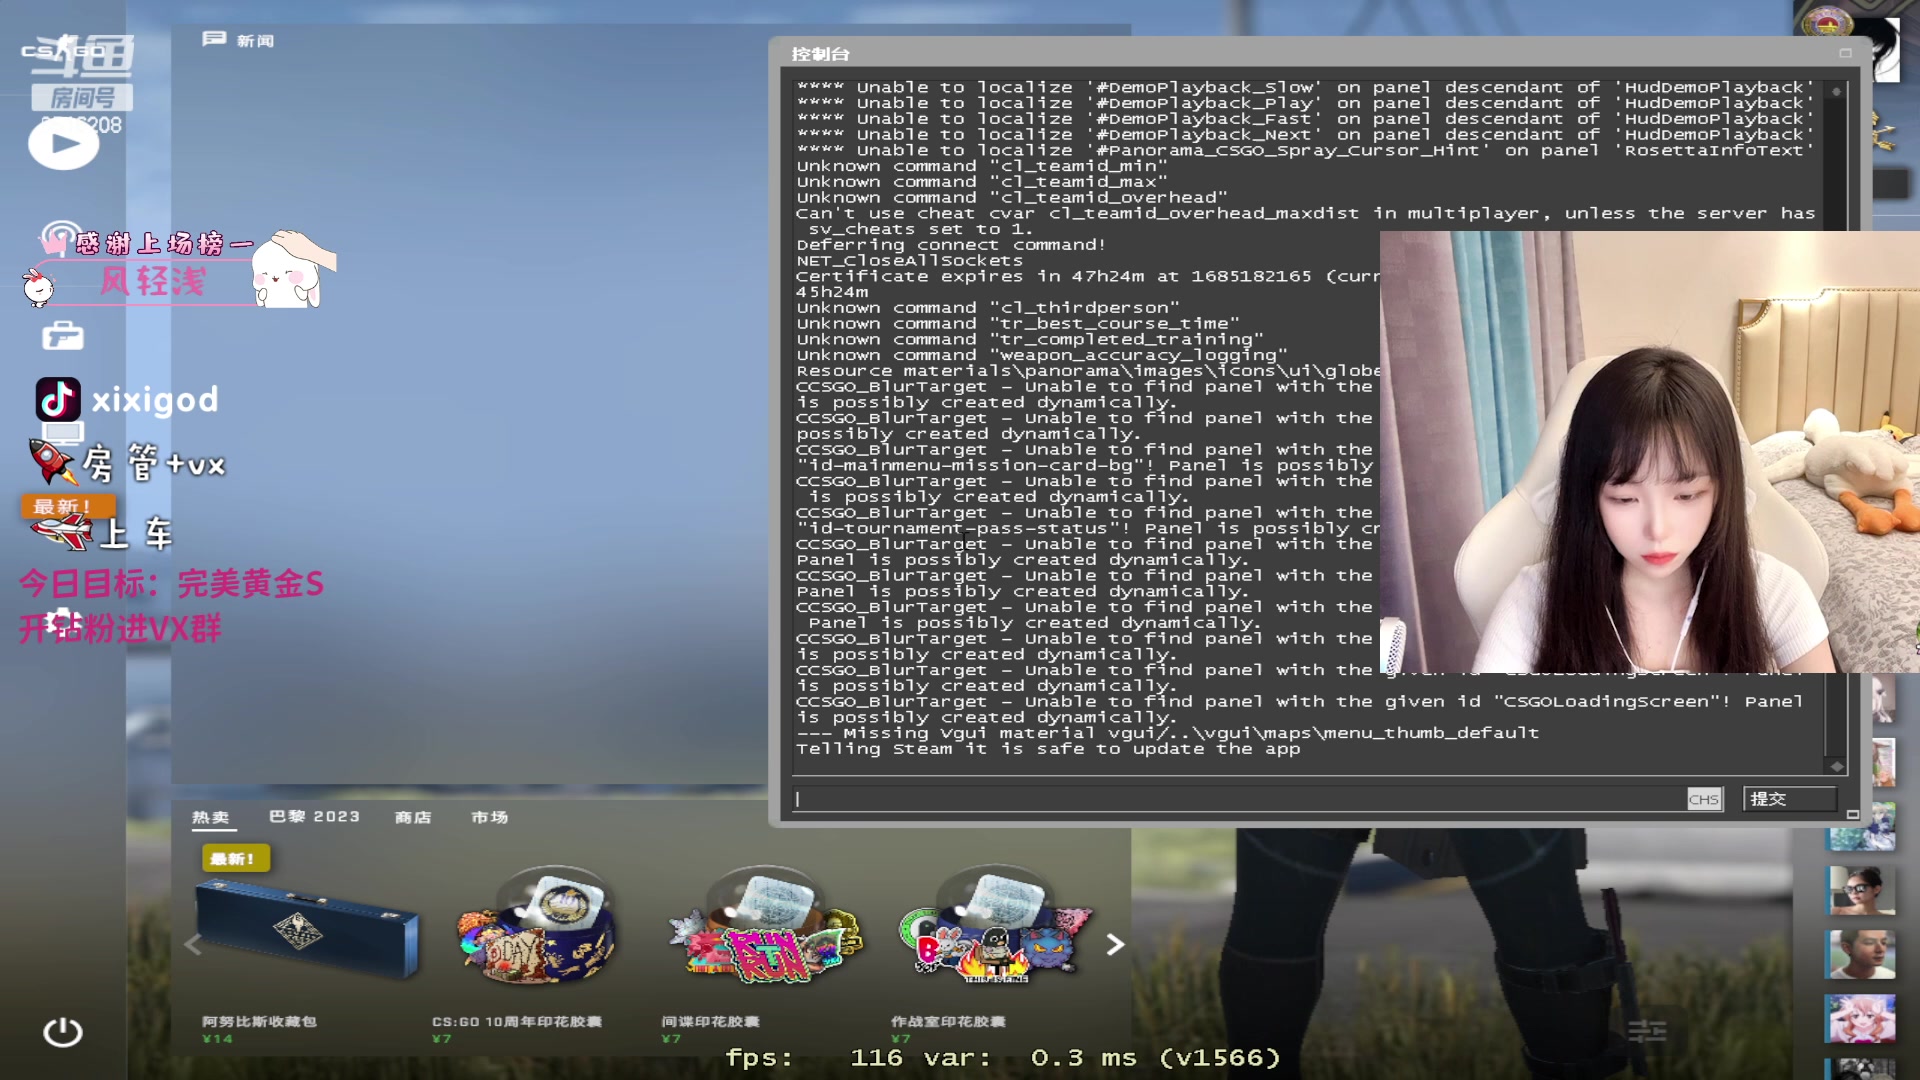The height and width of the screenshot is (1080, 1920).
Task: Click the '#DemoPlayback_Fast' console line
Action: (1305, 119)
